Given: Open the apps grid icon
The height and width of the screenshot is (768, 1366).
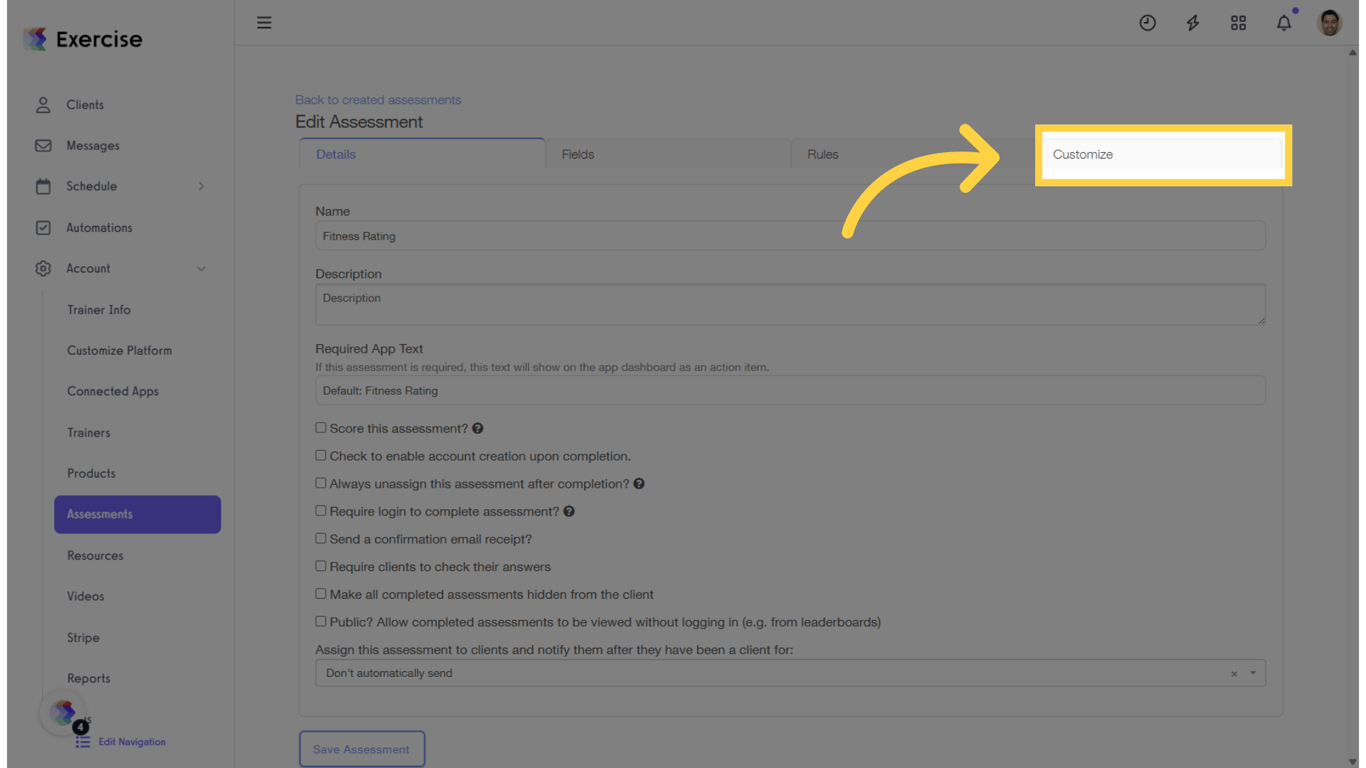Looking at the screenshot, I should tap(1238, 22).
